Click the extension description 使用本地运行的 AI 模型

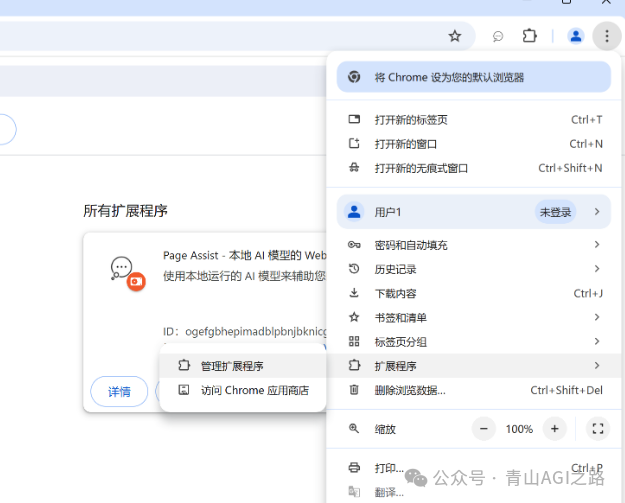(244, 276)
